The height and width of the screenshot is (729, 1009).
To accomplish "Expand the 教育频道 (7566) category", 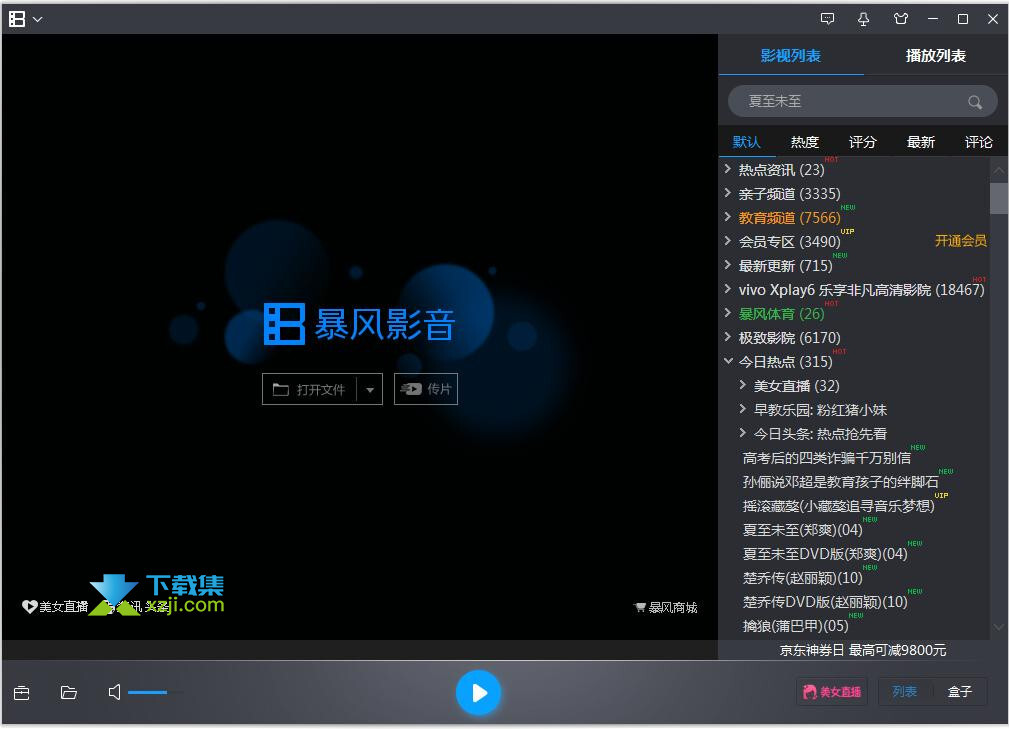I will tap(728, 217).
